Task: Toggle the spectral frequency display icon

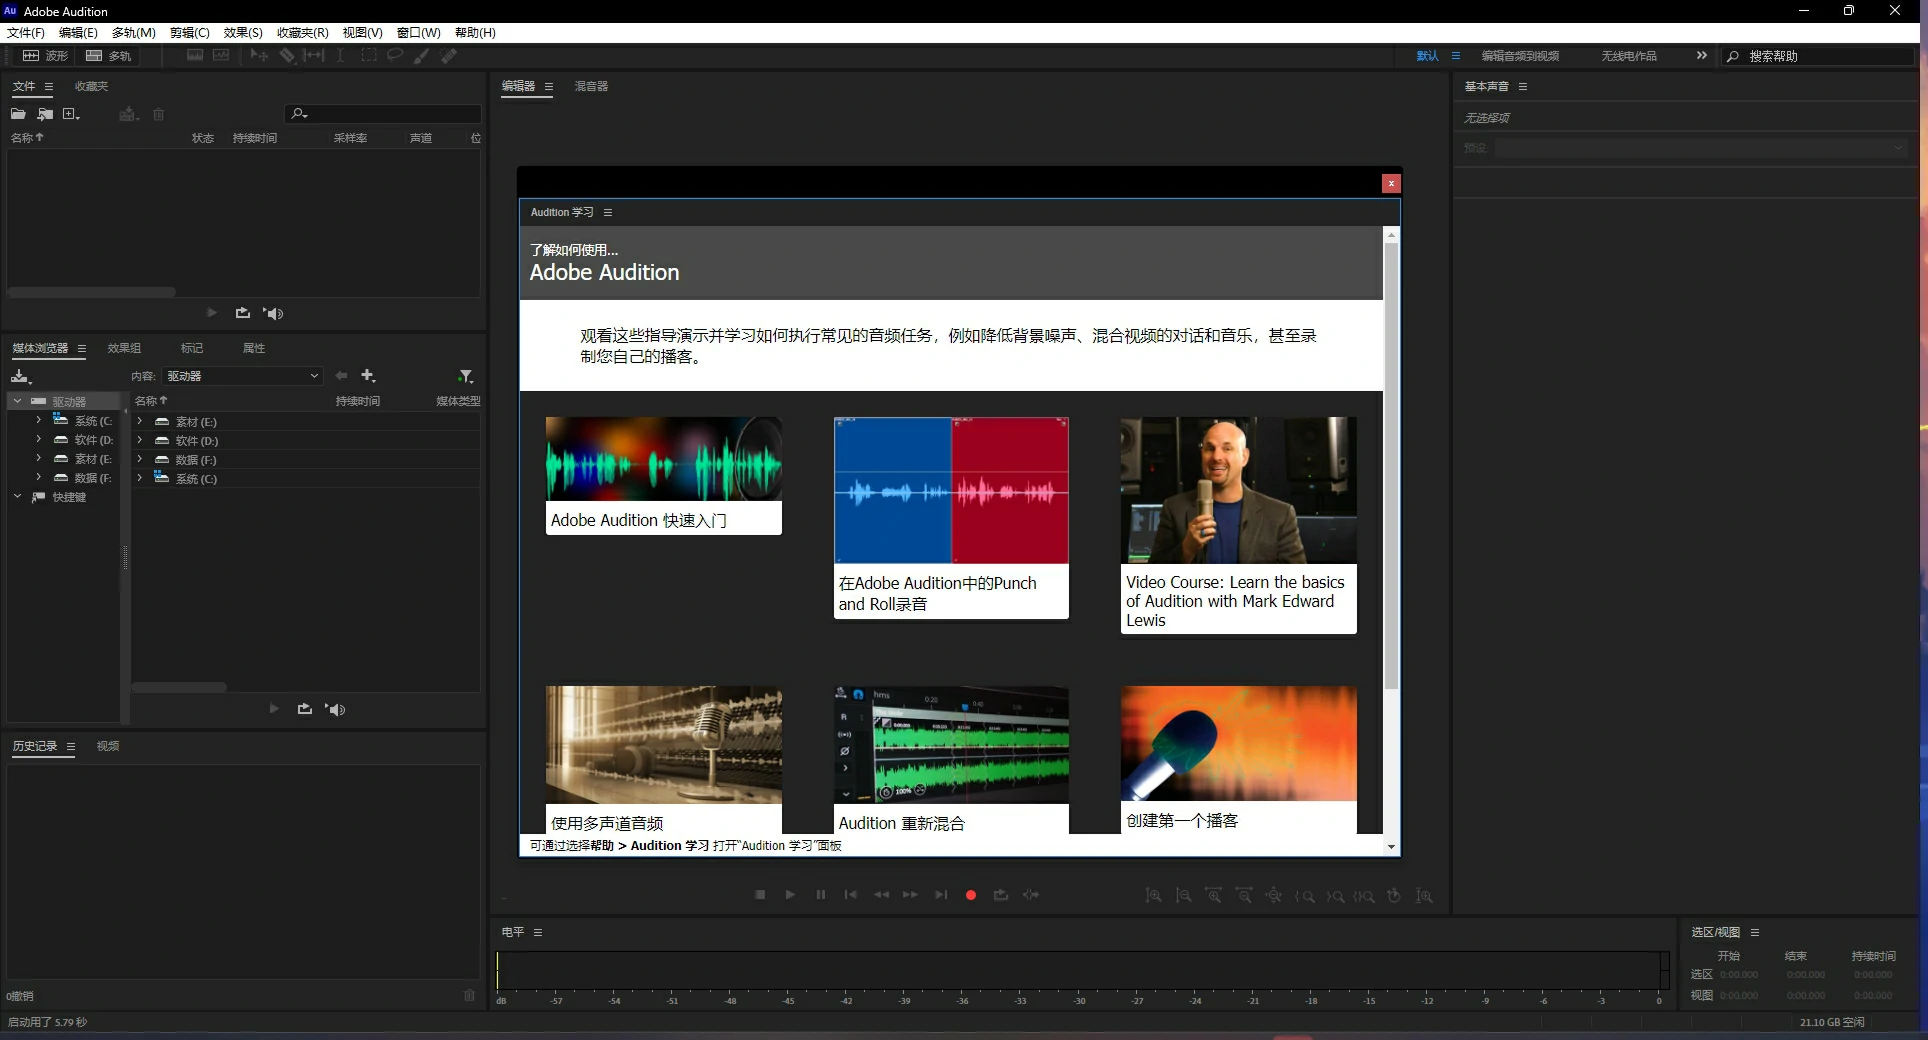Action: [x=195, y=56]
